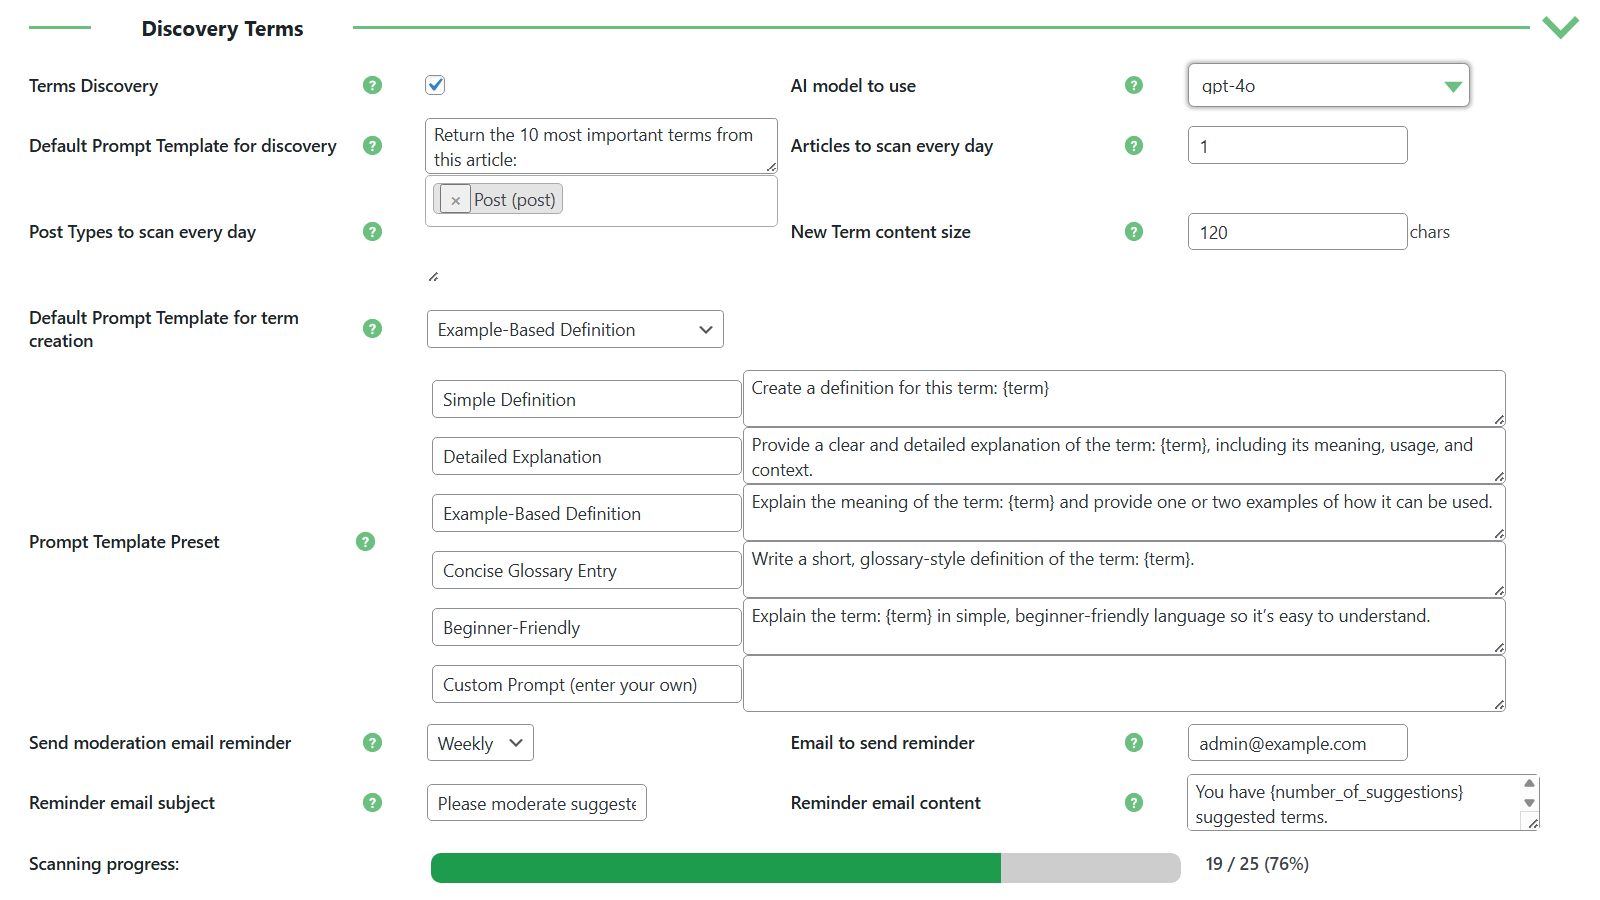Show help for Reminder email subject
This screenshot has height=900, width=1600.
pos(372,802)
